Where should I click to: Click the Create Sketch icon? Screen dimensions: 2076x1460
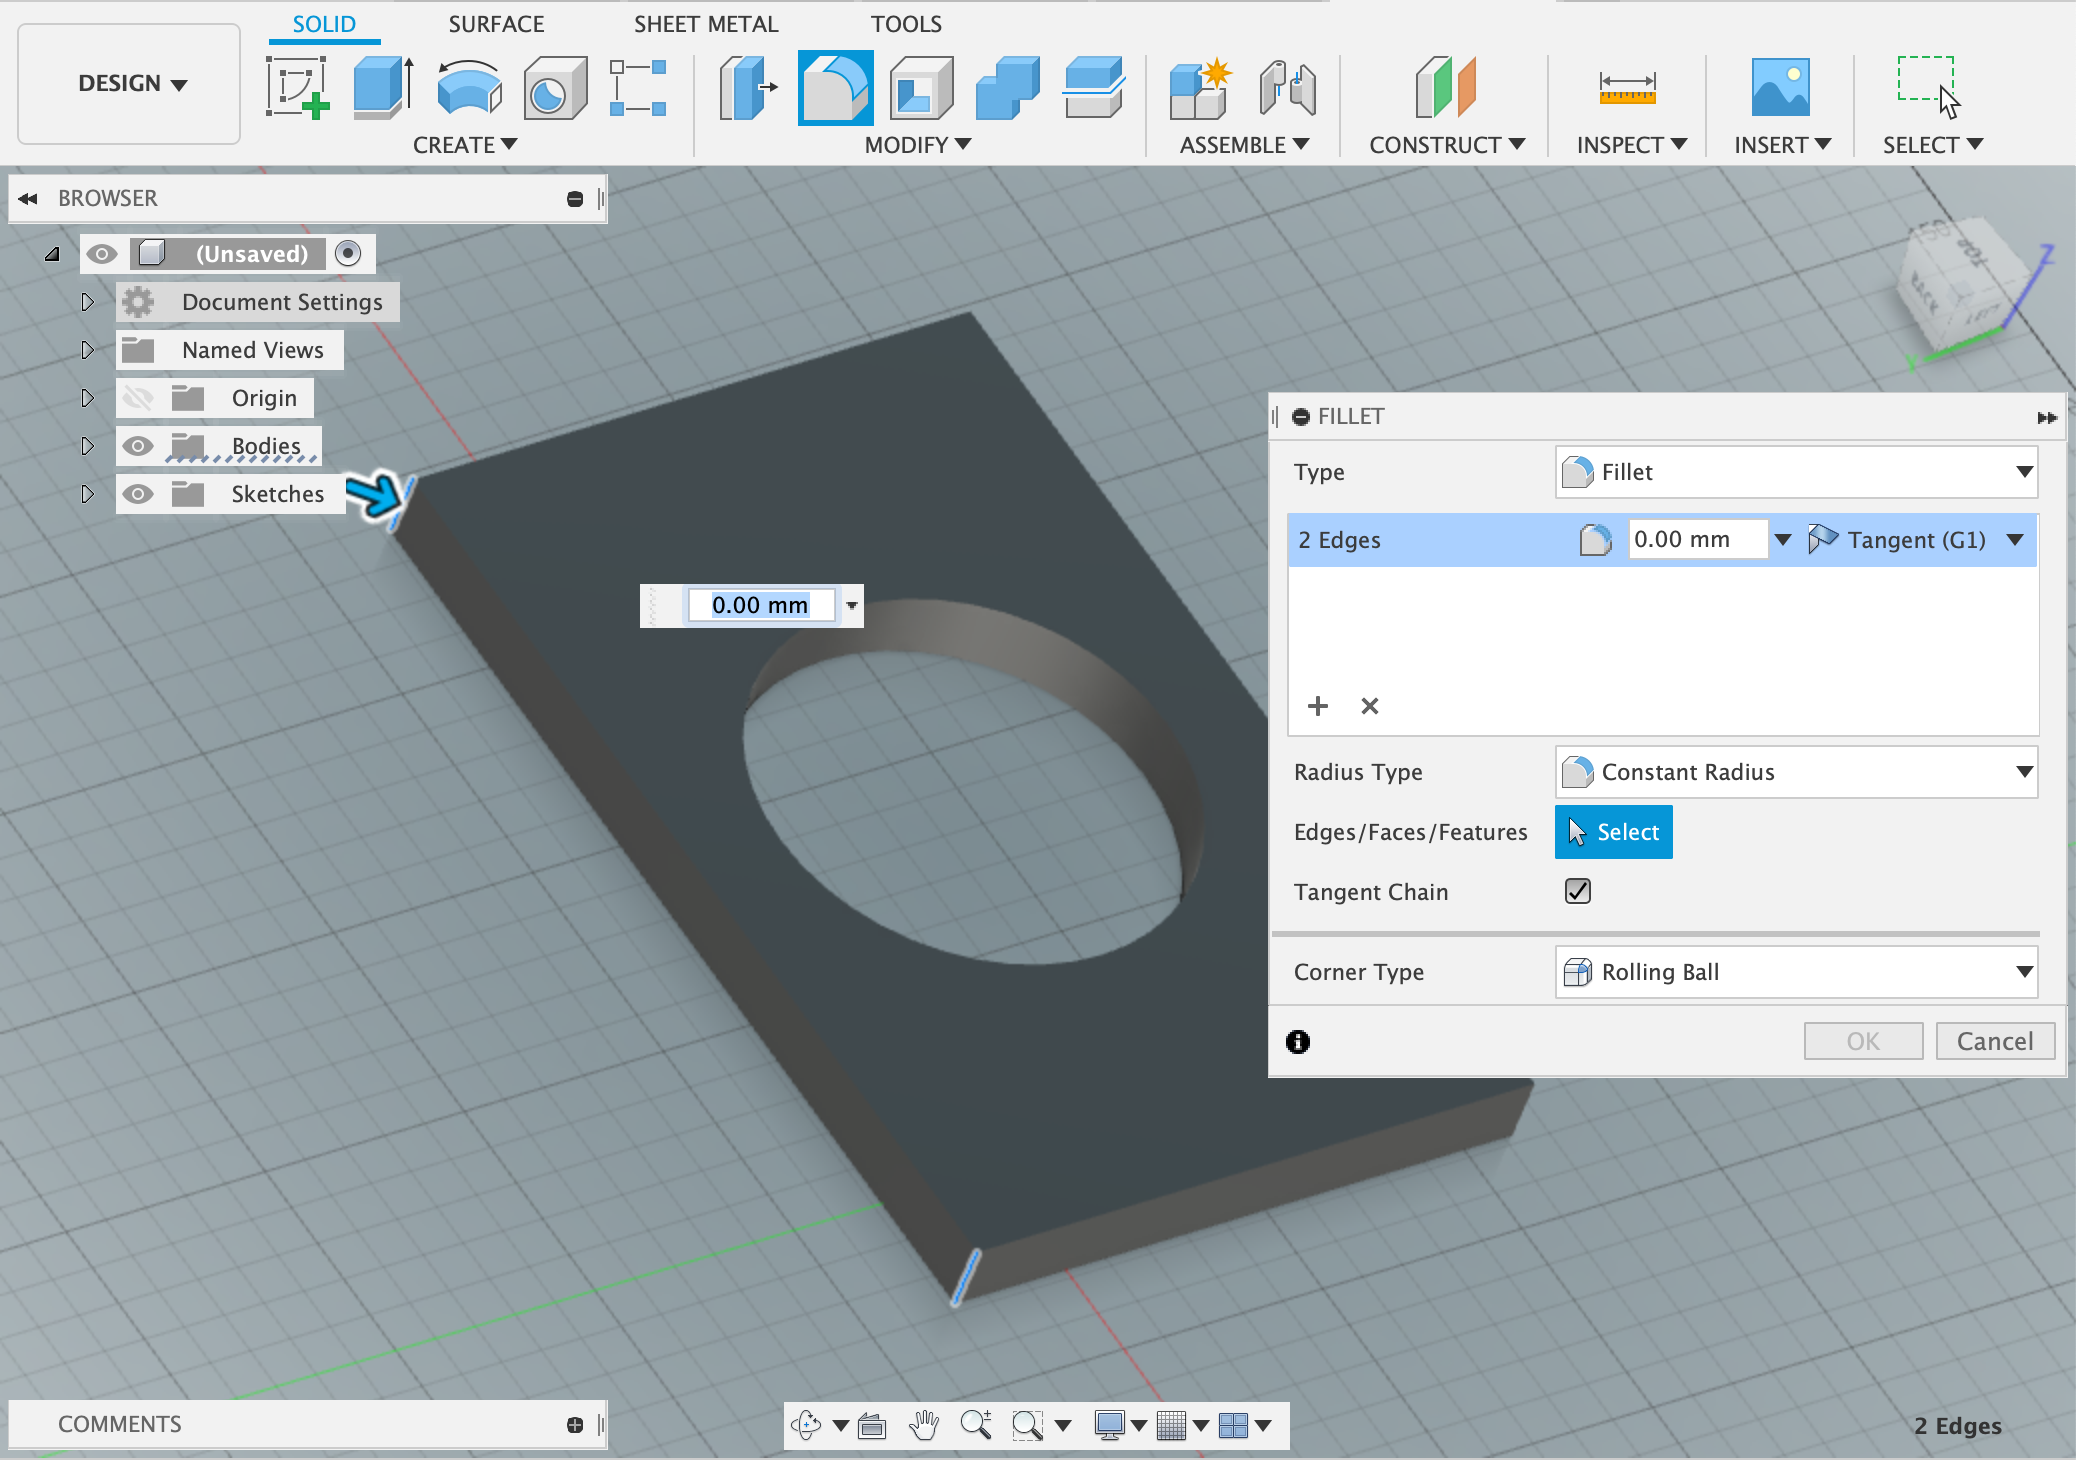click(x=297, y=88)
